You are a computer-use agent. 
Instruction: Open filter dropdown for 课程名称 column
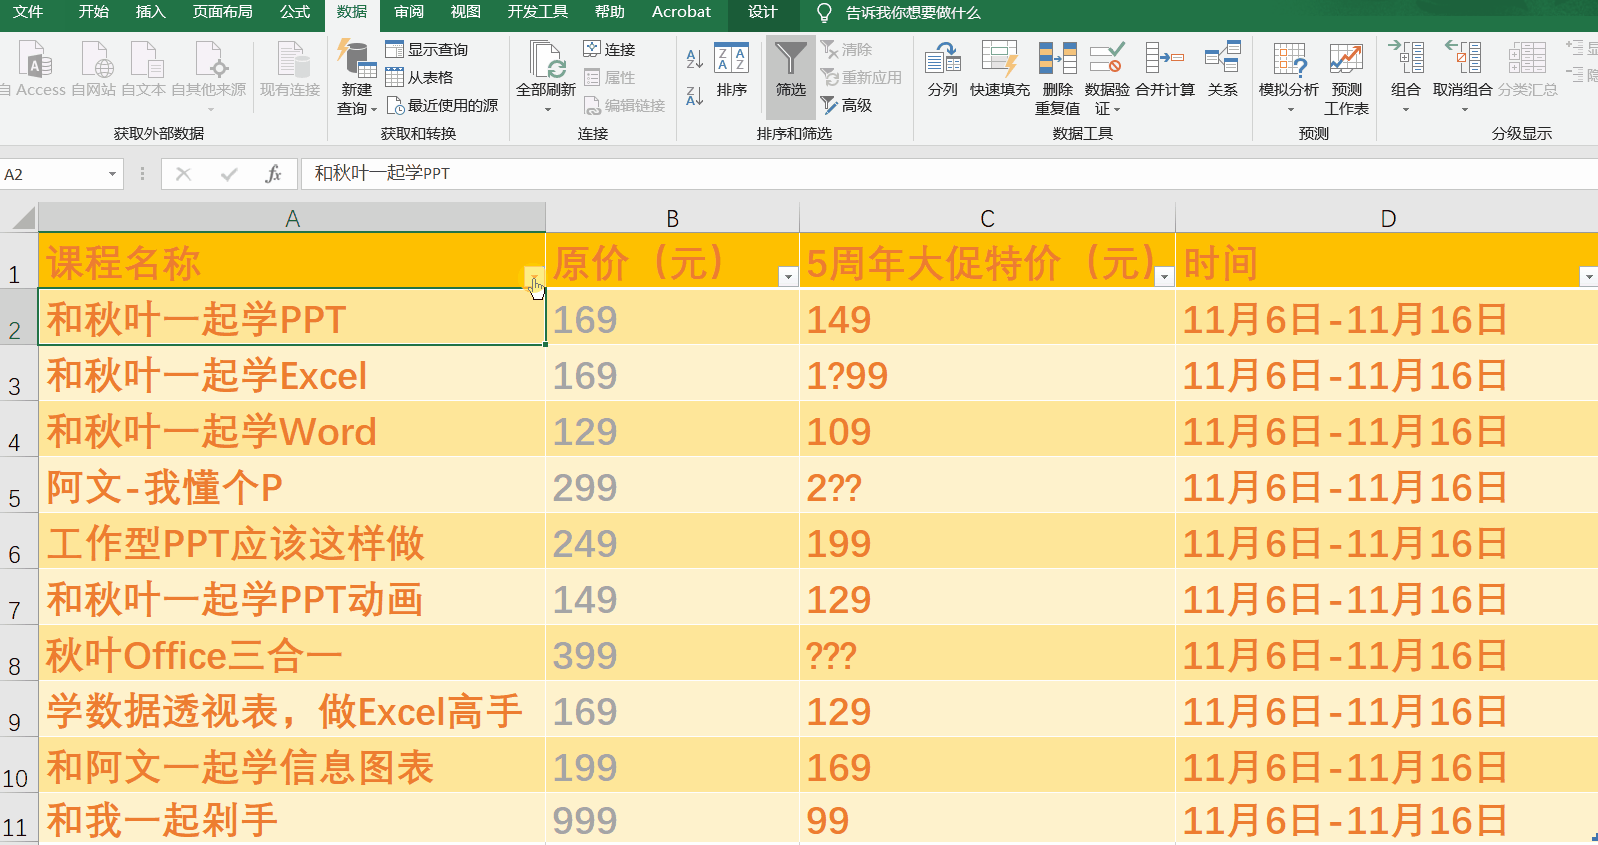click(533, 276)
